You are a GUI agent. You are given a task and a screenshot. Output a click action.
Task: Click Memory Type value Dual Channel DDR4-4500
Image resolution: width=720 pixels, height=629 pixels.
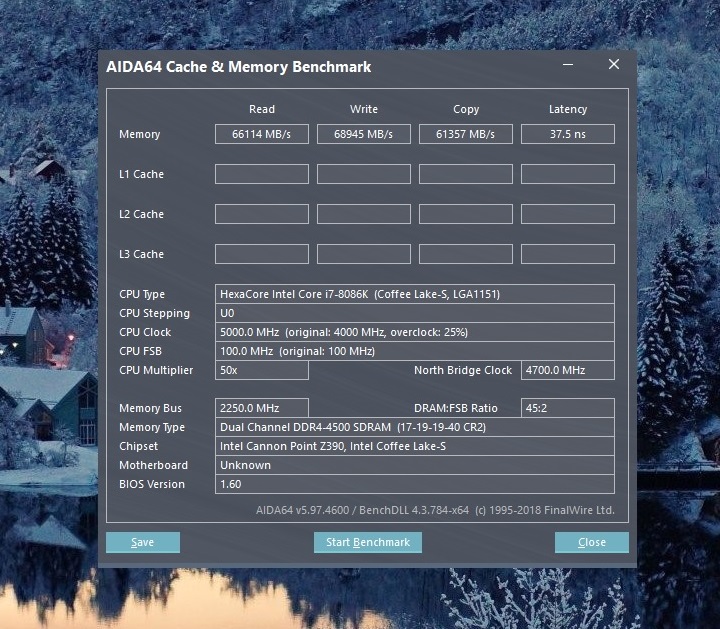pyautogui.click(x=415, y=427)
